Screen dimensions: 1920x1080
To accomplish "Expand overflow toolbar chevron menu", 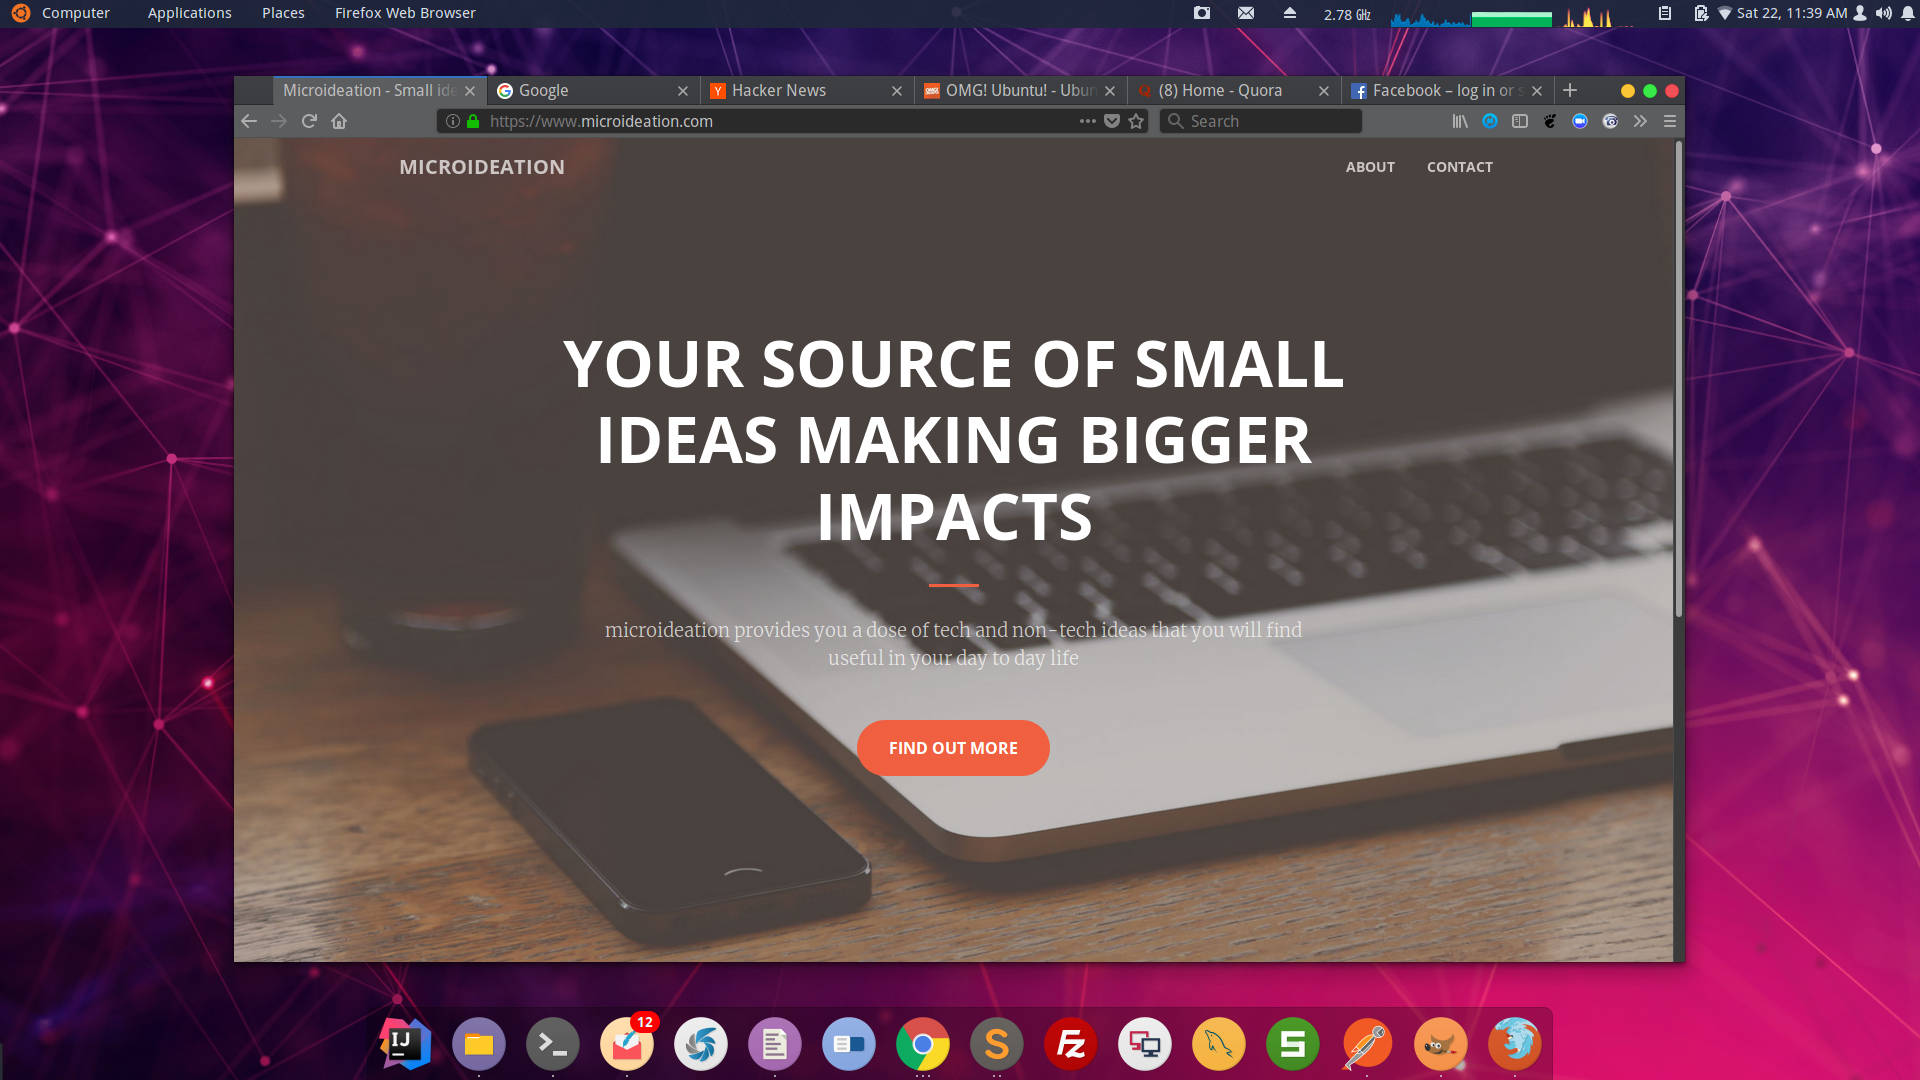I will 1640,121.
